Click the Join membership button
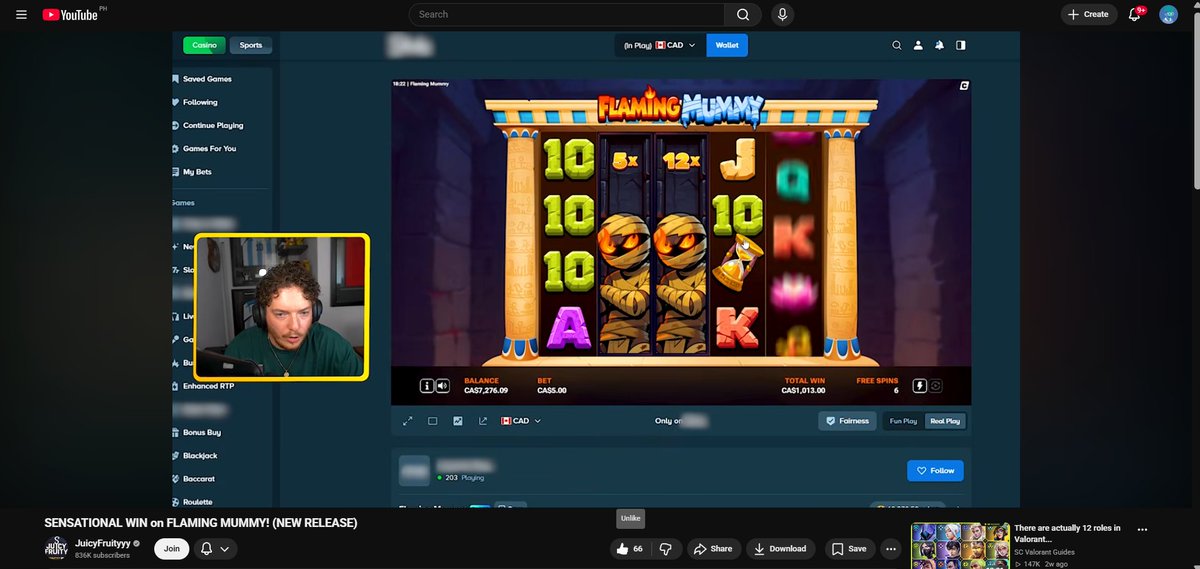 (172, 548)
